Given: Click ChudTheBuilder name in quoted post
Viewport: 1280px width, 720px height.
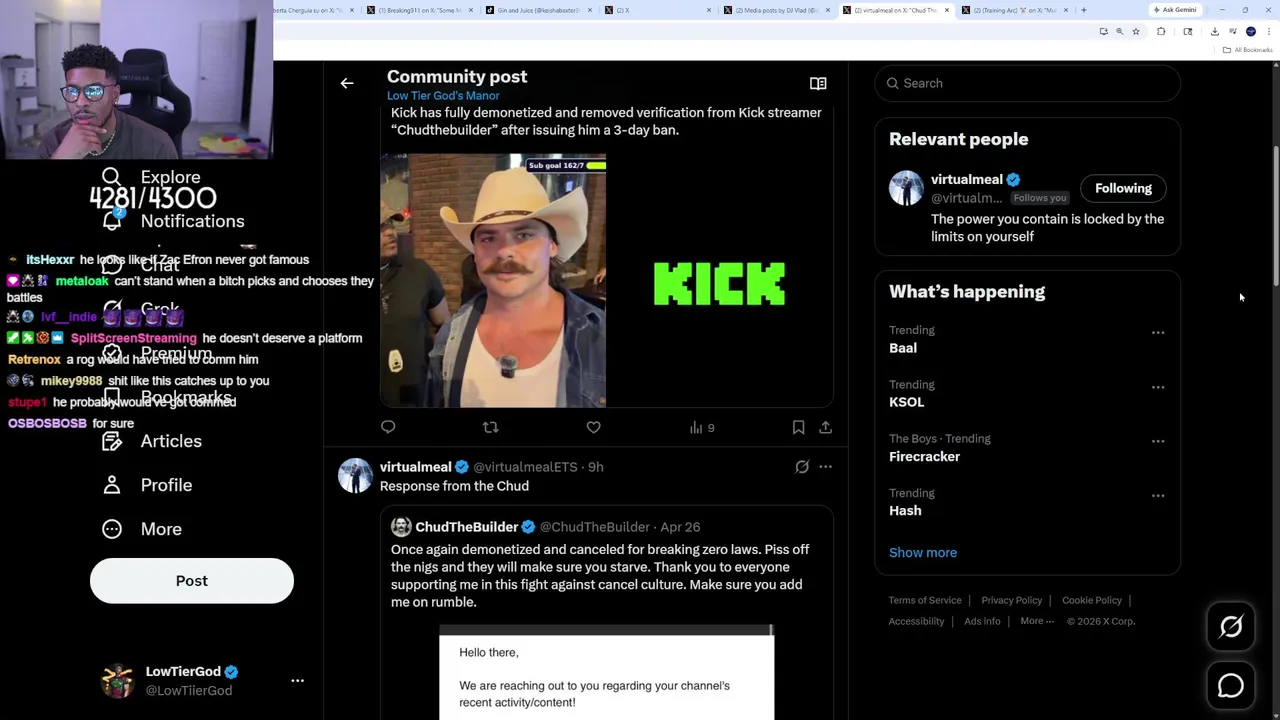Looking at the screenshot, I should [x=466, y=527].
